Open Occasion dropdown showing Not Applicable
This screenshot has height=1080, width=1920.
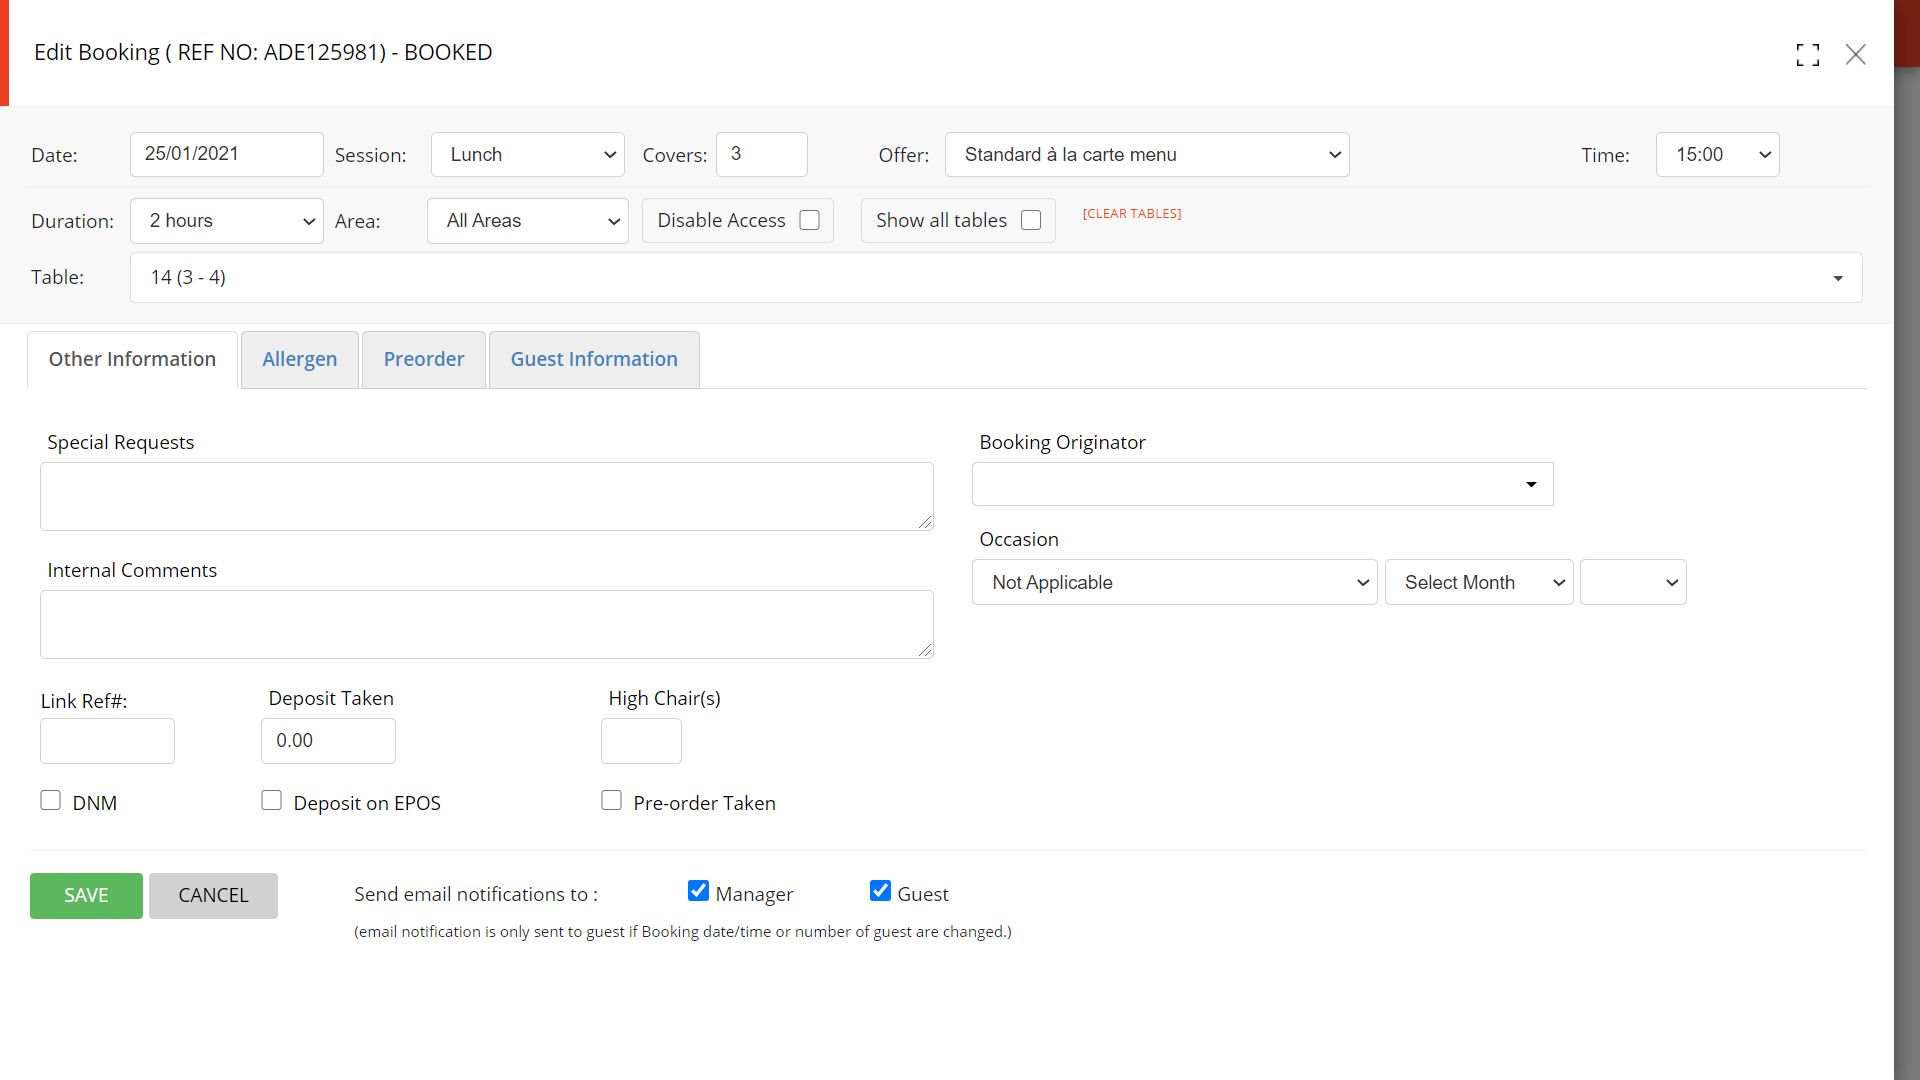coord(1175,582)
